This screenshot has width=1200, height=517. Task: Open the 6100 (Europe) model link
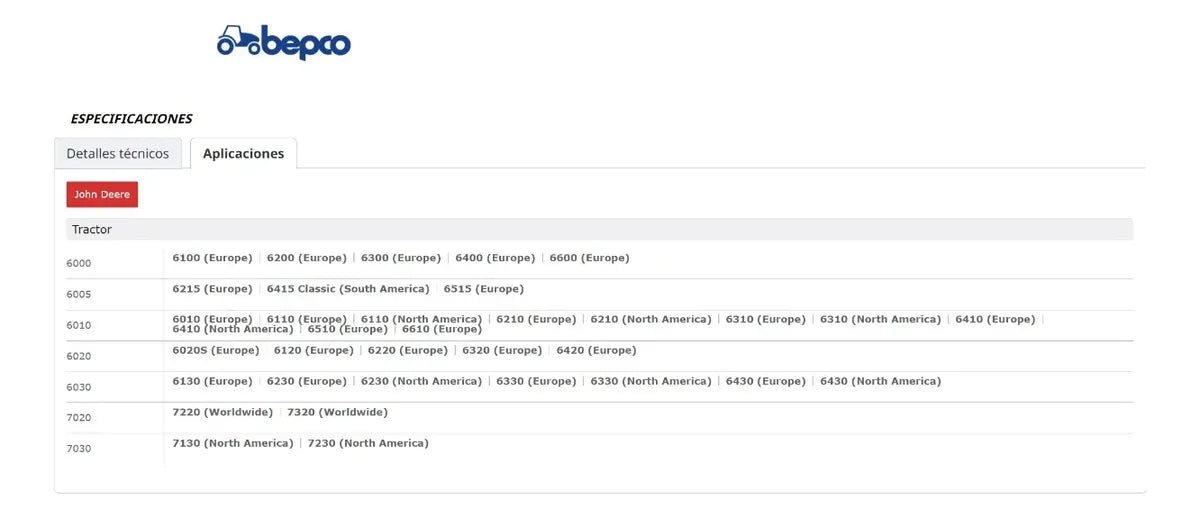[212, 258]
